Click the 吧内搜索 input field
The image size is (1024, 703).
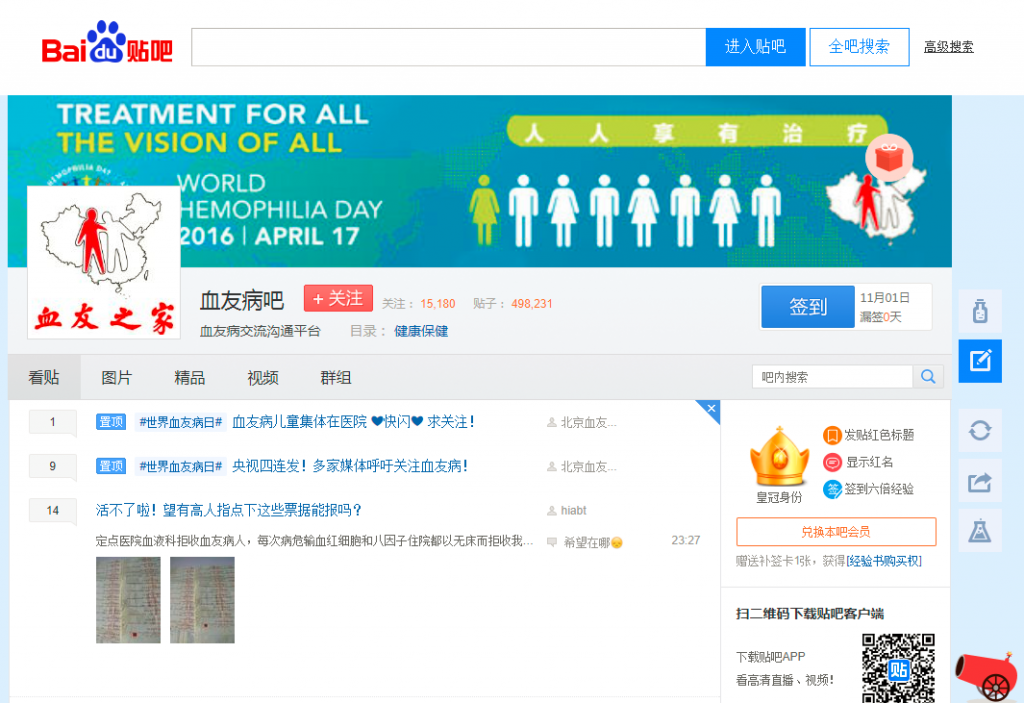833,377
